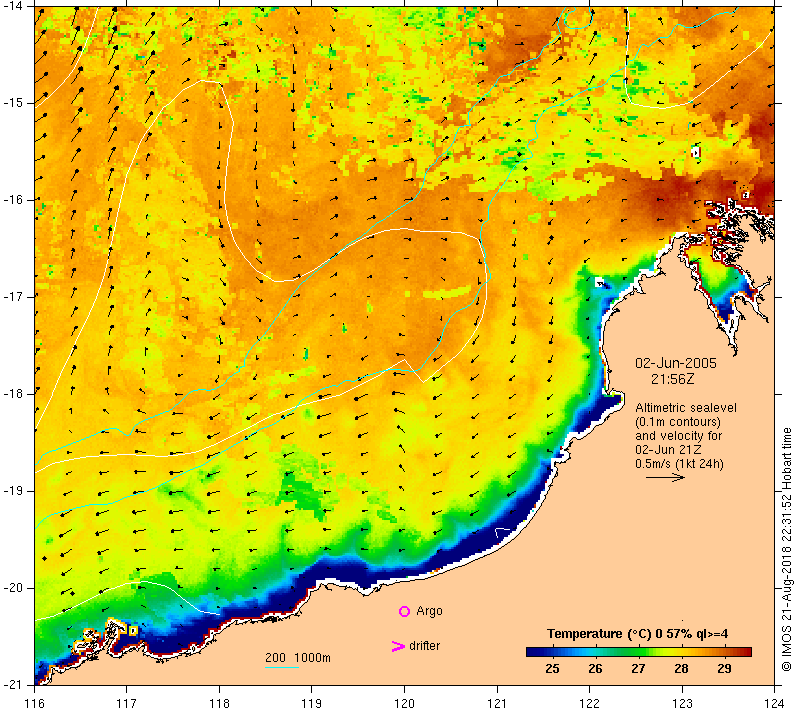The height and width of the screenshot is (710, 800).
Task: Click the '0.5m/s (1kt 24h)' label
Action: tap(679, 464)
